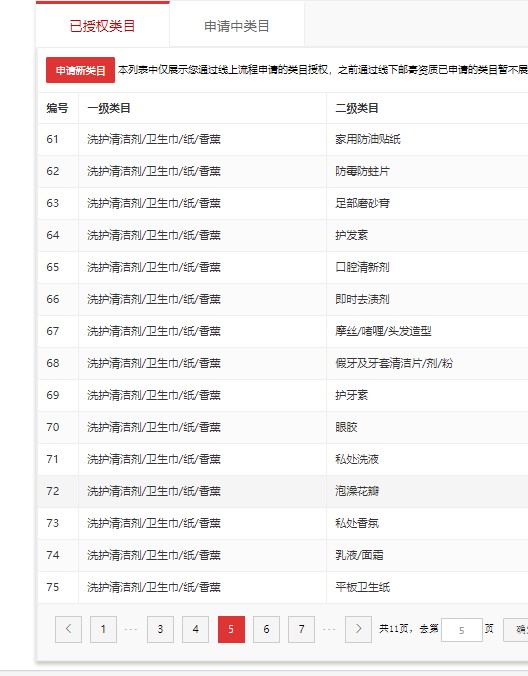Click the 申请新类目 red button
Image resolution: width=528 pixels, height=676 pixels.
pyautogui.click(x=80, y=70)
